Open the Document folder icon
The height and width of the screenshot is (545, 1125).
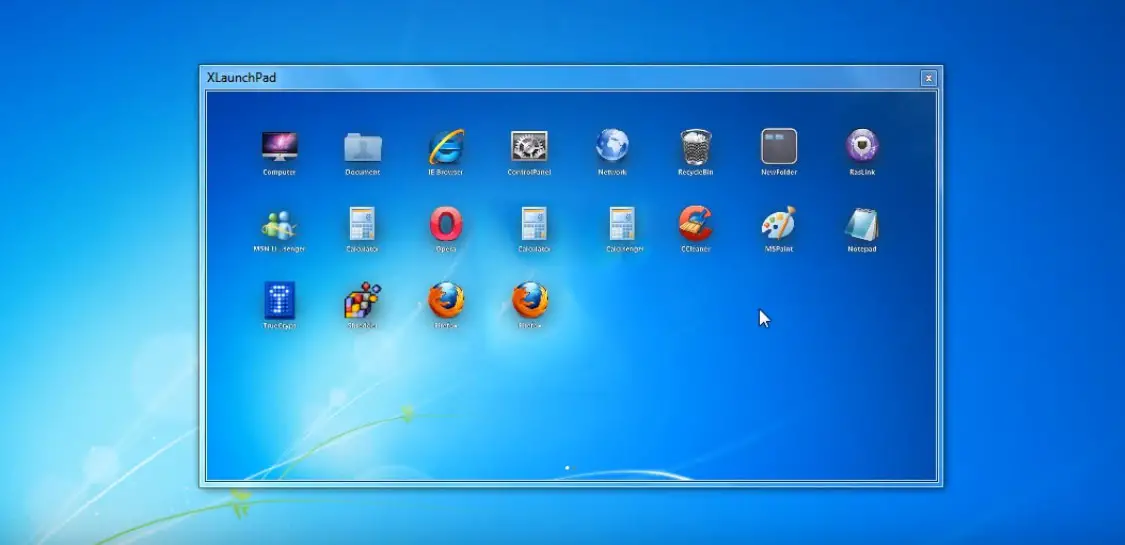tap(363, 147)
